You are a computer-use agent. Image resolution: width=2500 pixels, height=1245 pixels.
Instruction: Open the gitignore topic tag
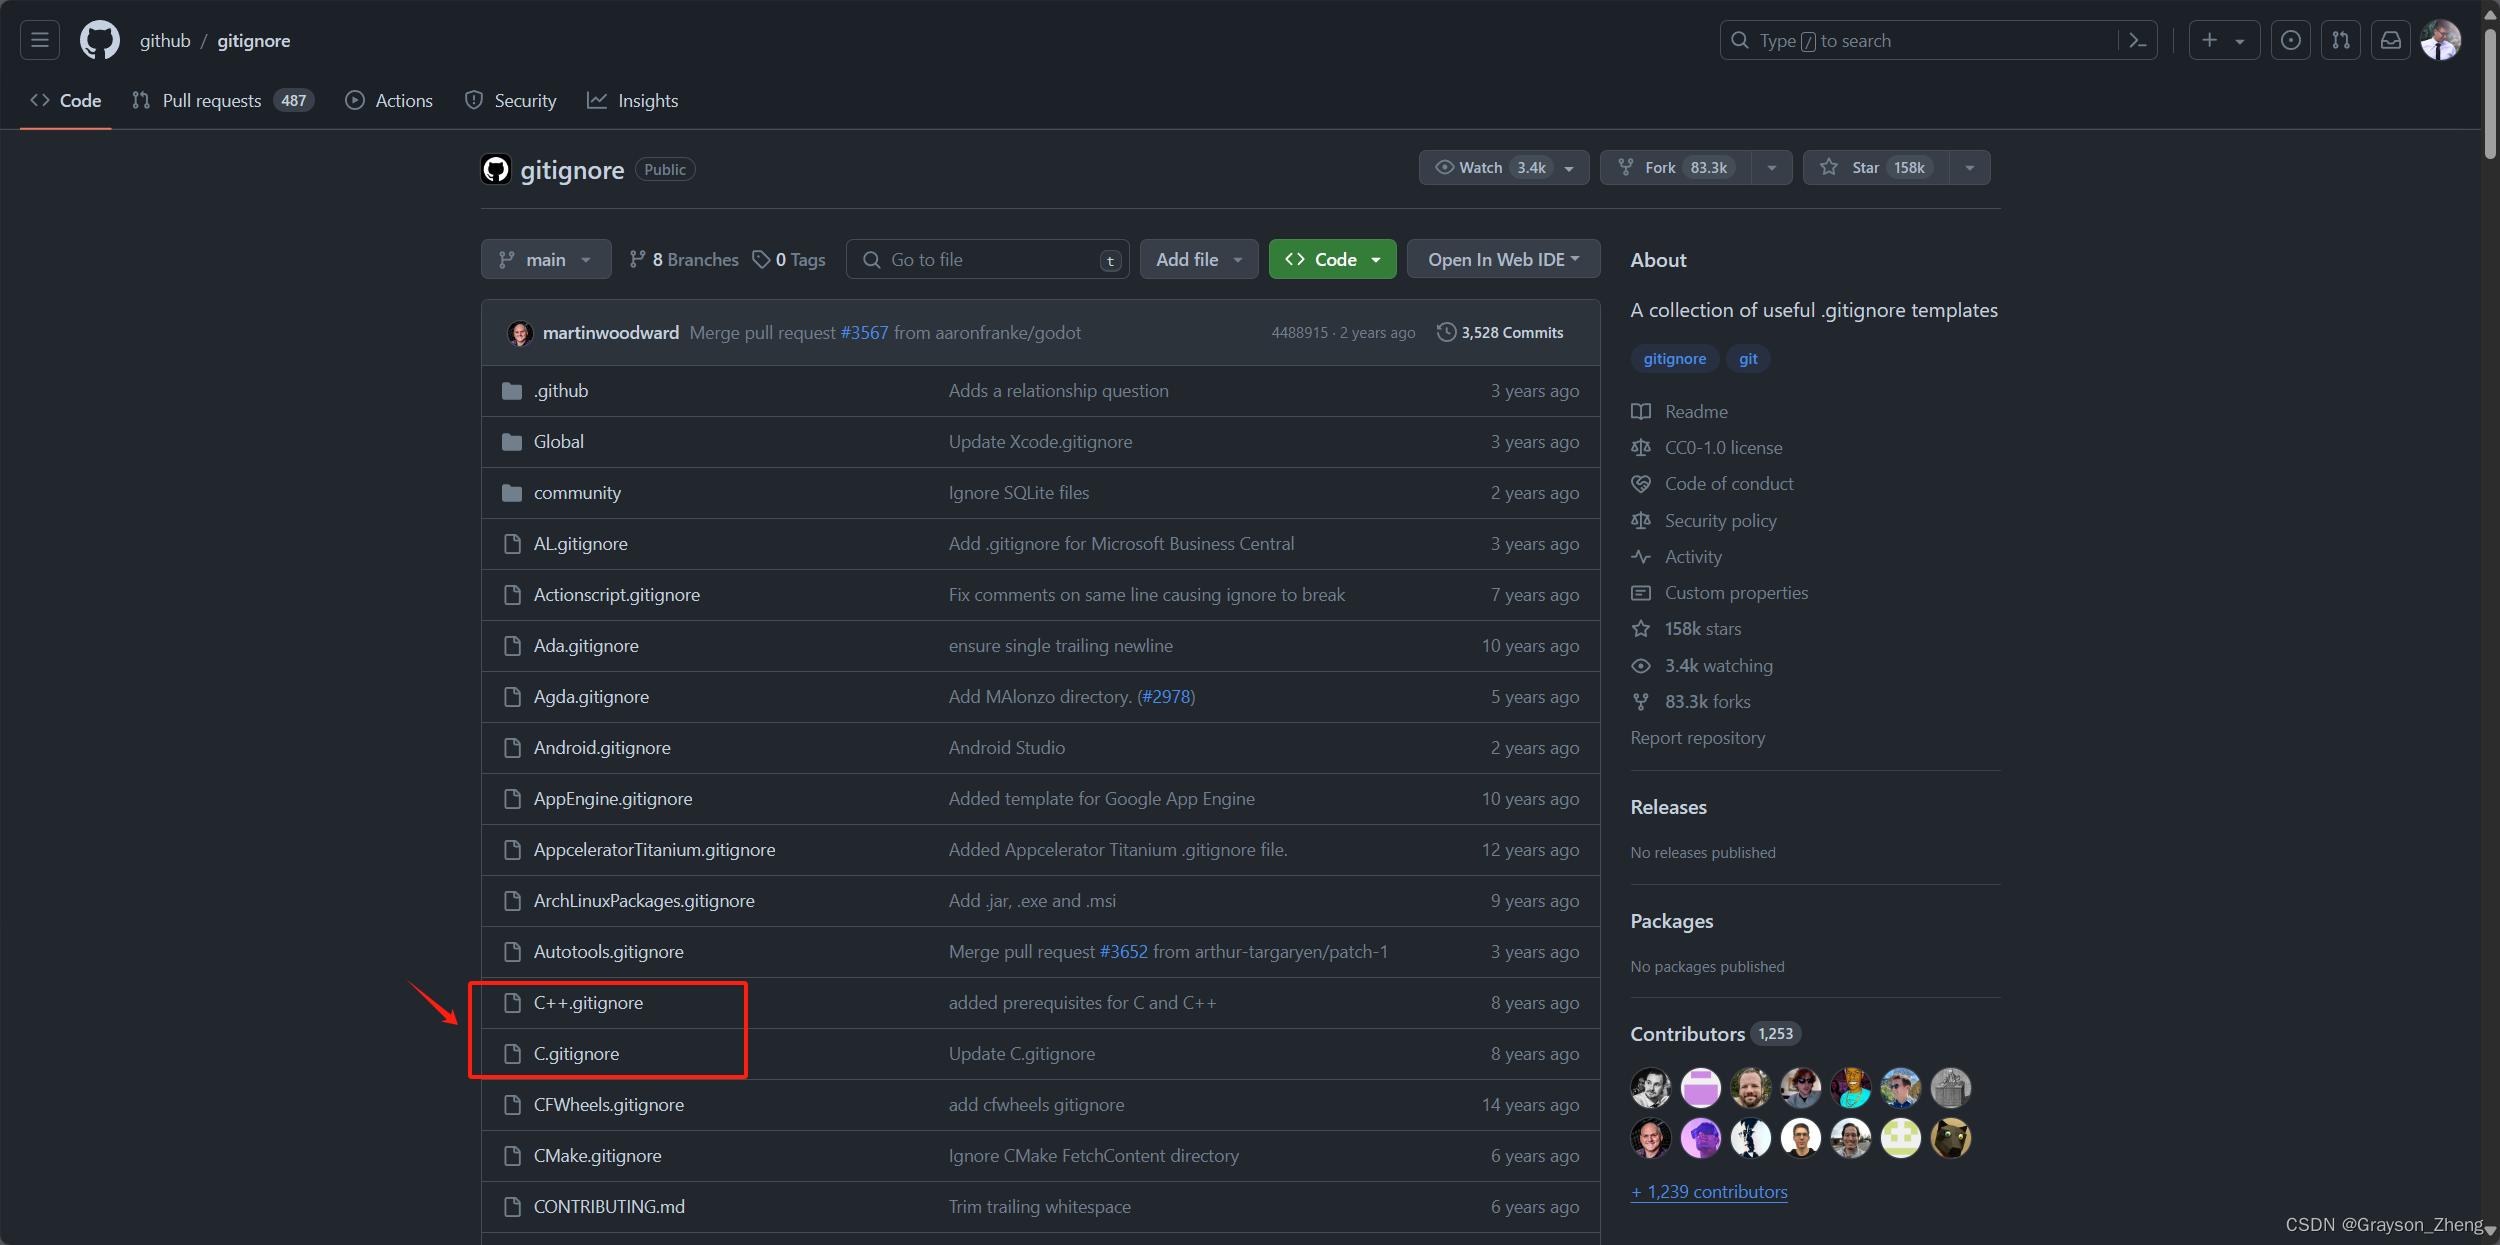tap(1675, 359)
